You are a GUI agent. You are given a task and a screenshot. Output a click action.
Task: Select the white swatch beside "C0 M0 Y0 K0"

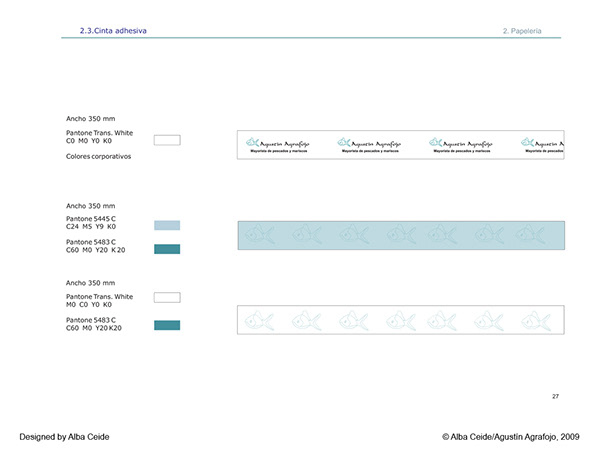coord(167,140)
